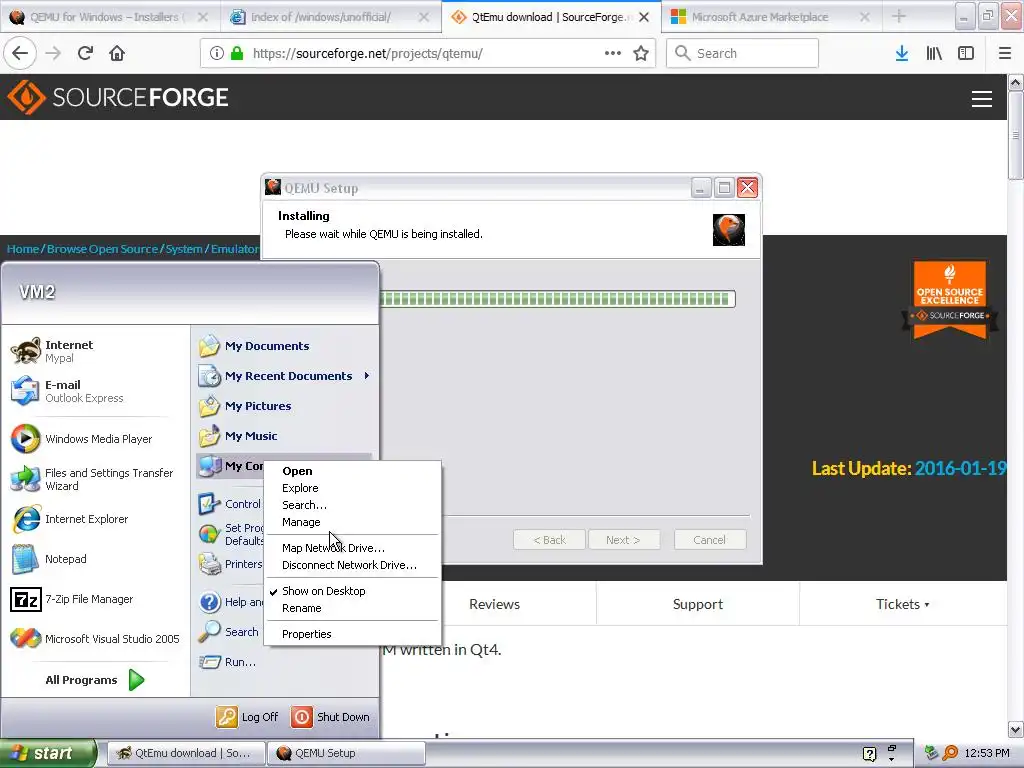Switch to QtEmu download taskbar button
The height and width of the screenshot is (768, 1024).
point(185,753)
